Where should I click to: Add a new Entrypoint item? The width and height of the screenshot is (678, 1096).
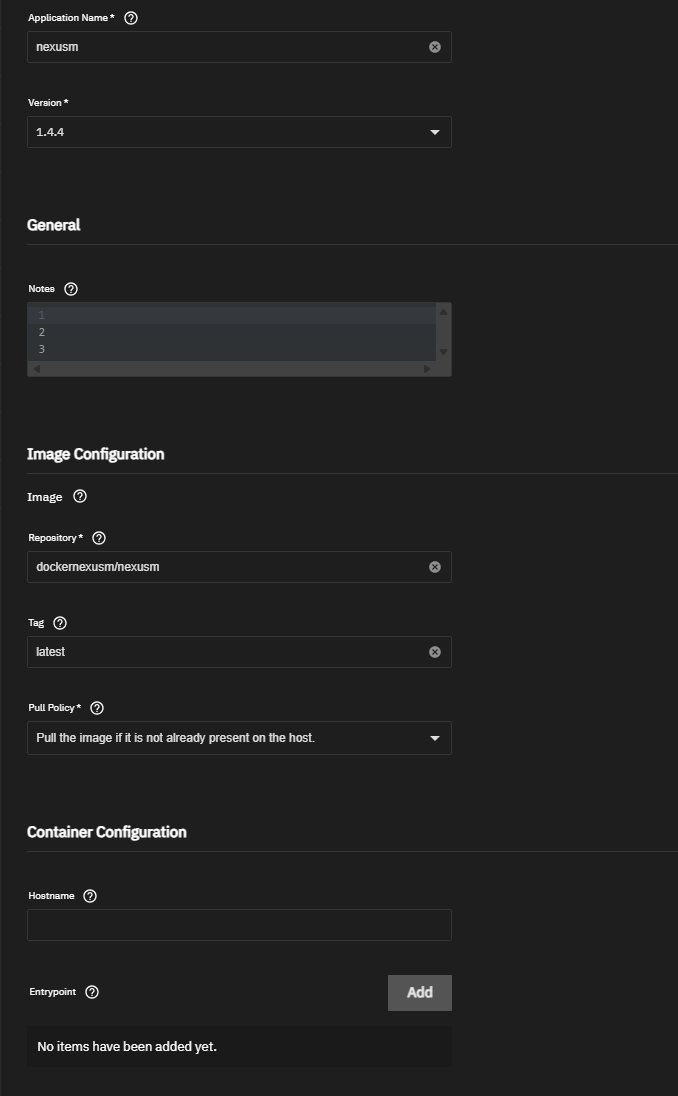420,993
